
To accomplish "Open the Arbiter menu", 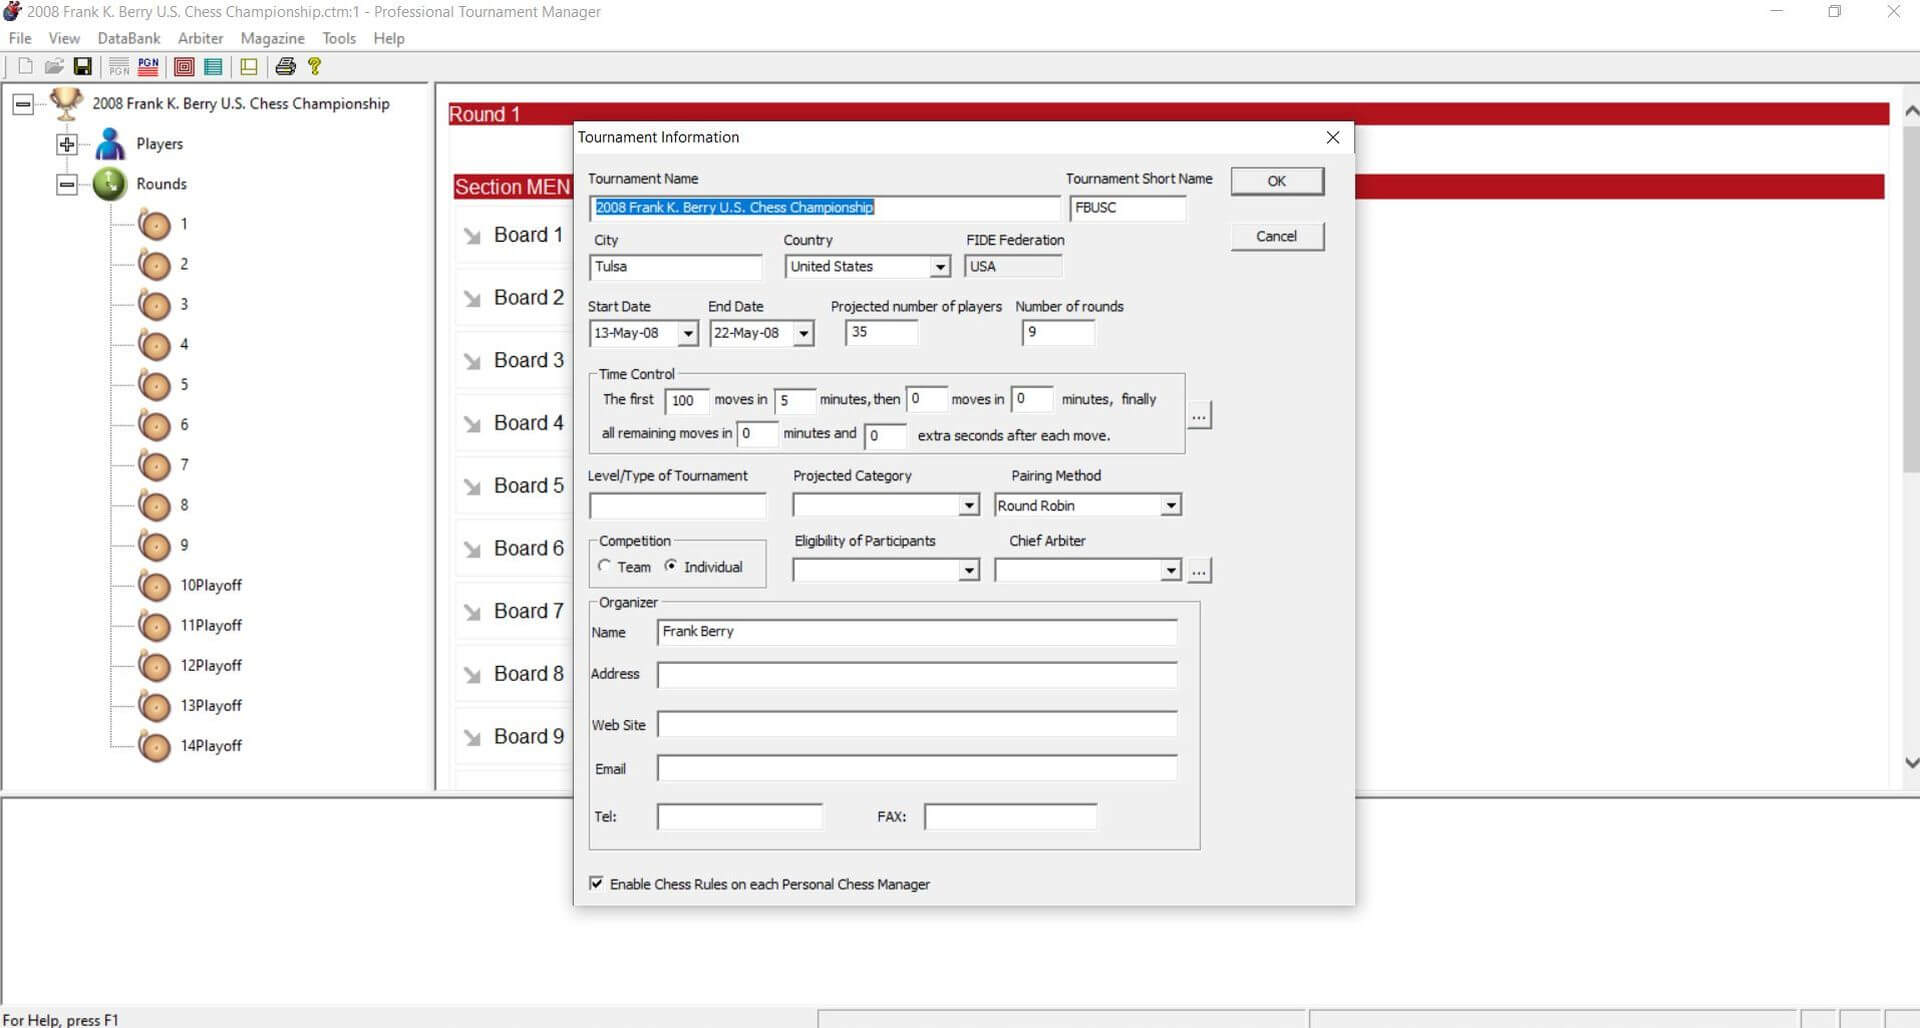I will [x=200, y=38].
